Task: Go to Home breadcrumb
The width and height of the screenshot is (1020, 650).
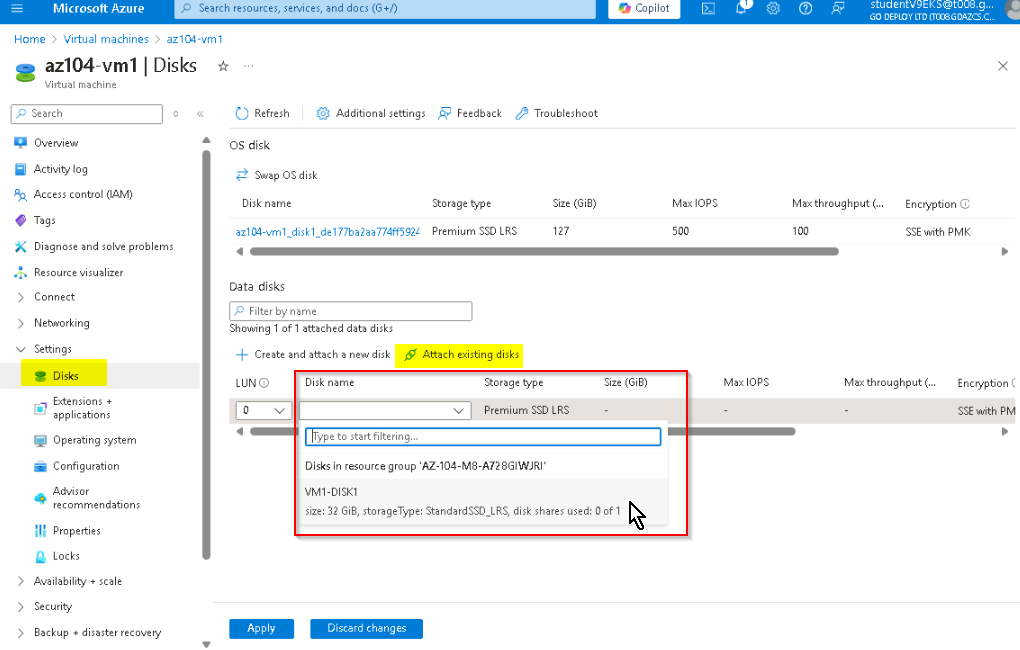Action: (30, 39)
